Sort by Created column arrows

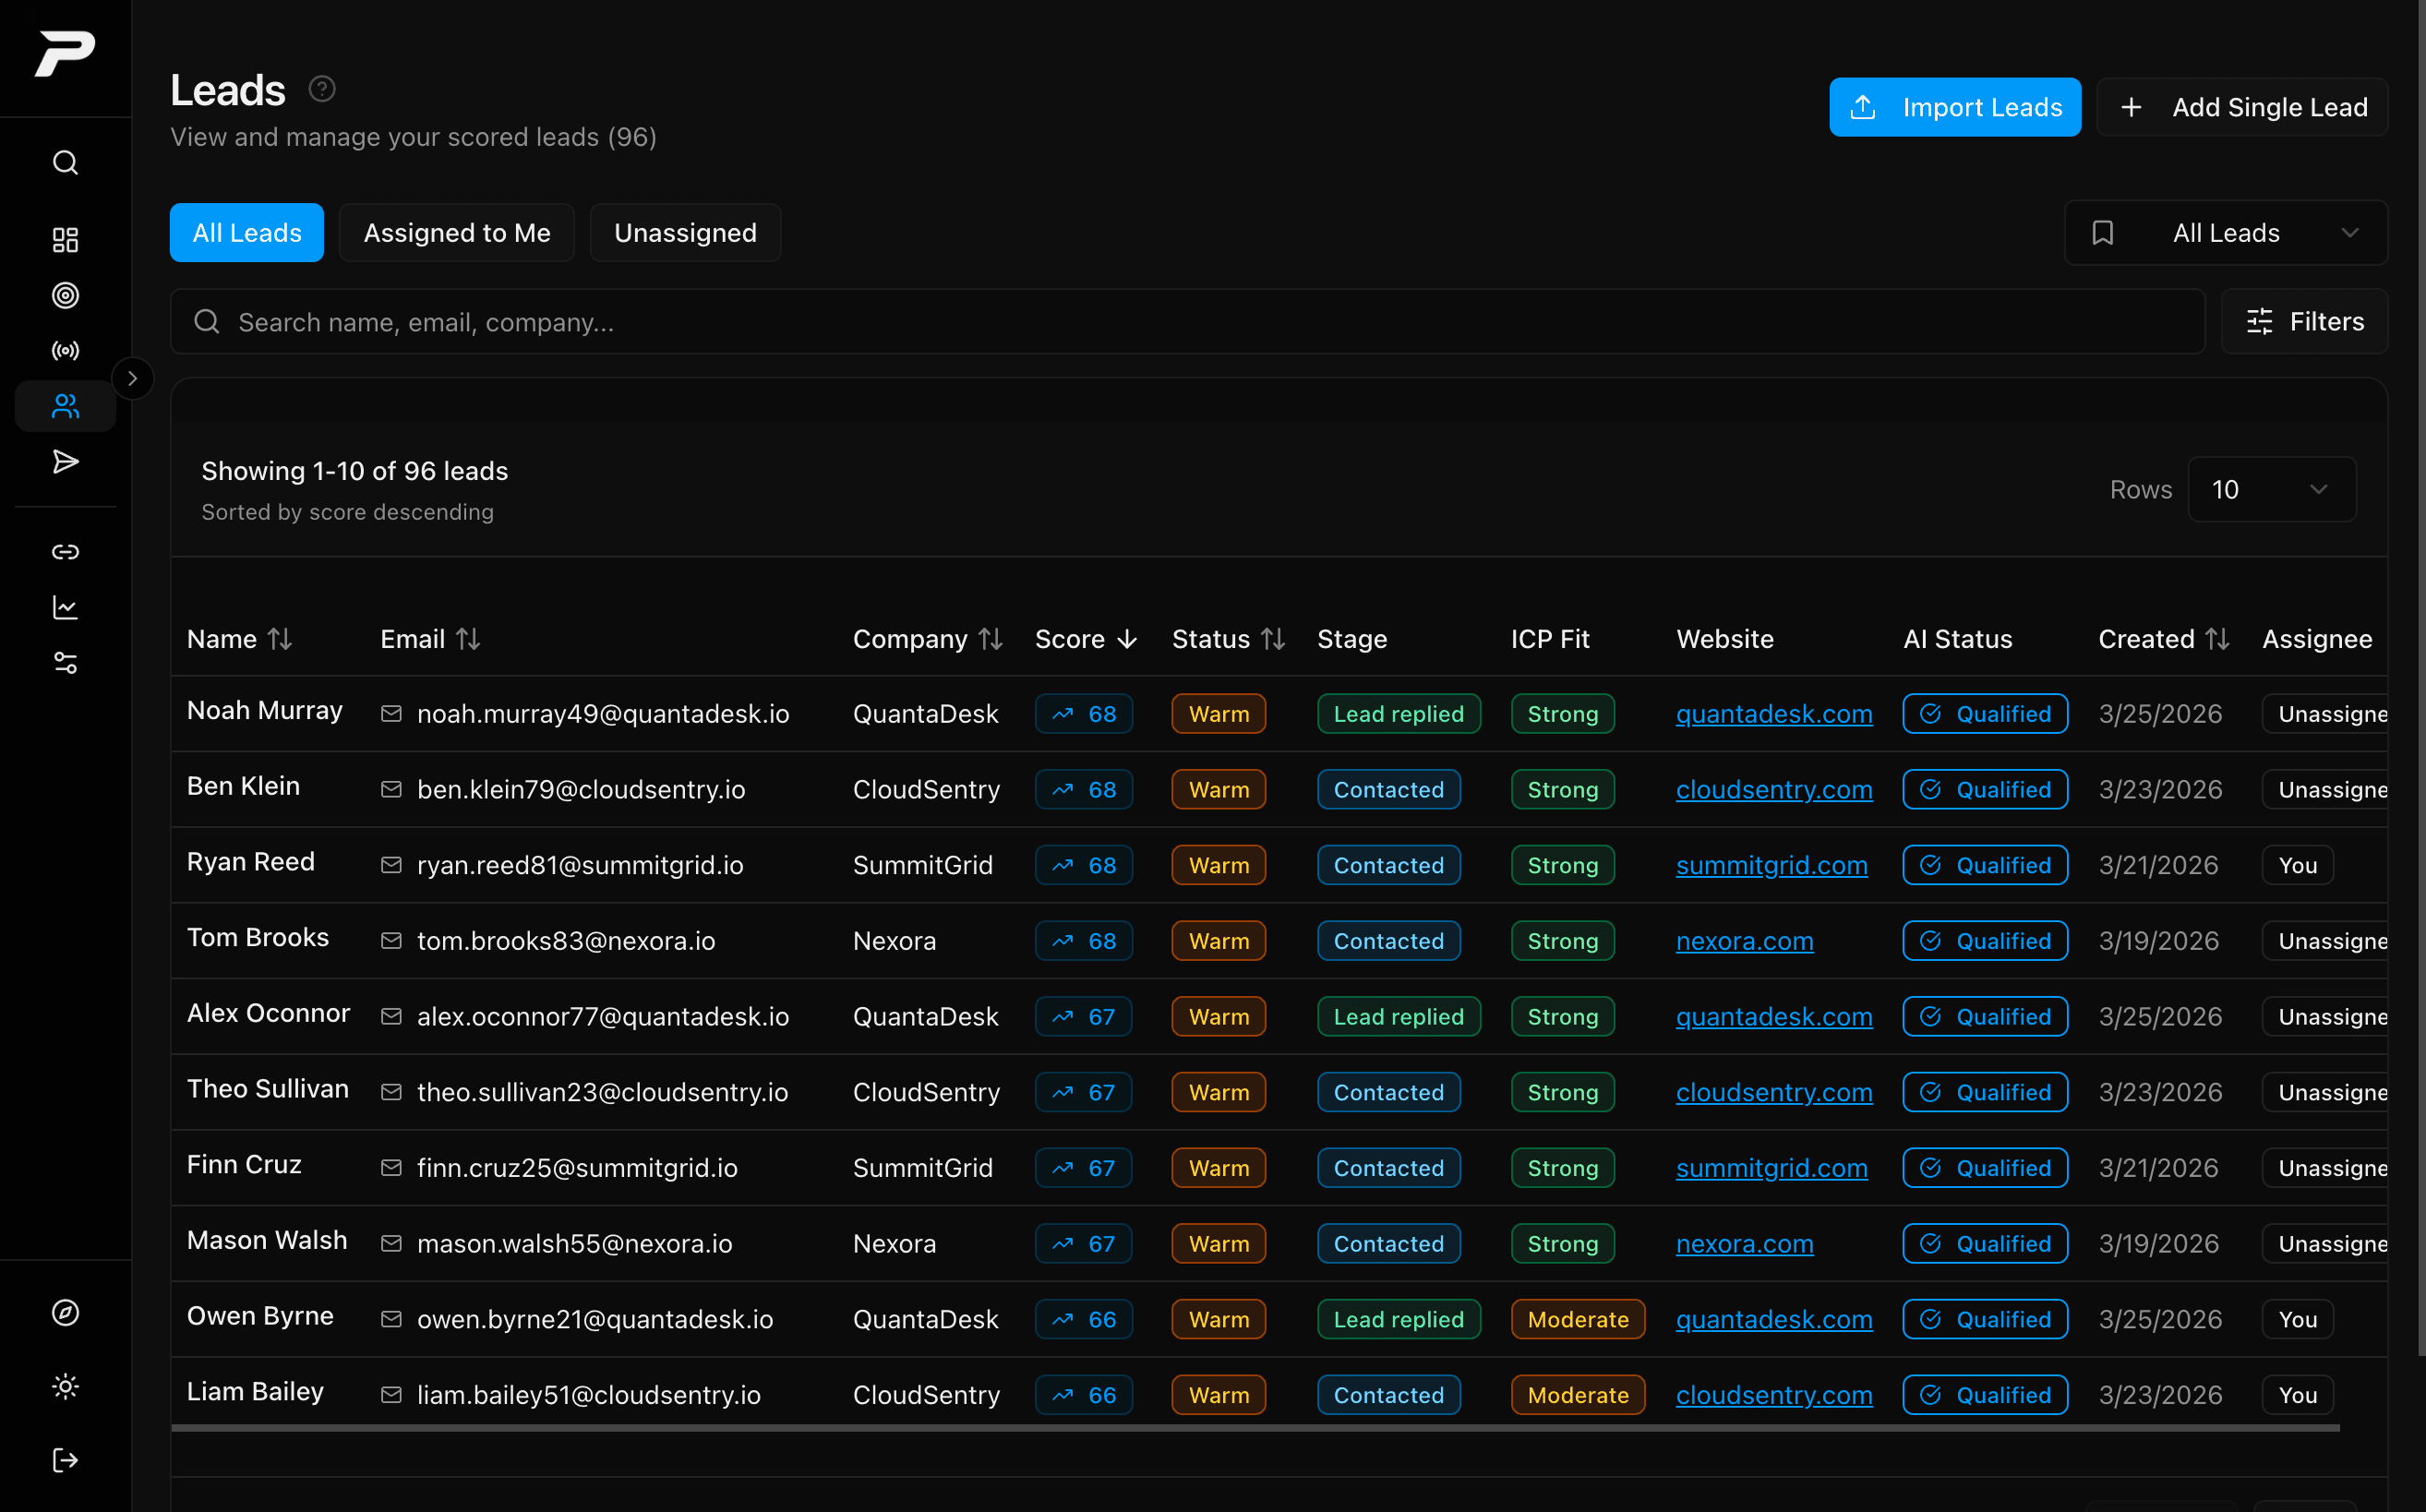2217,639
